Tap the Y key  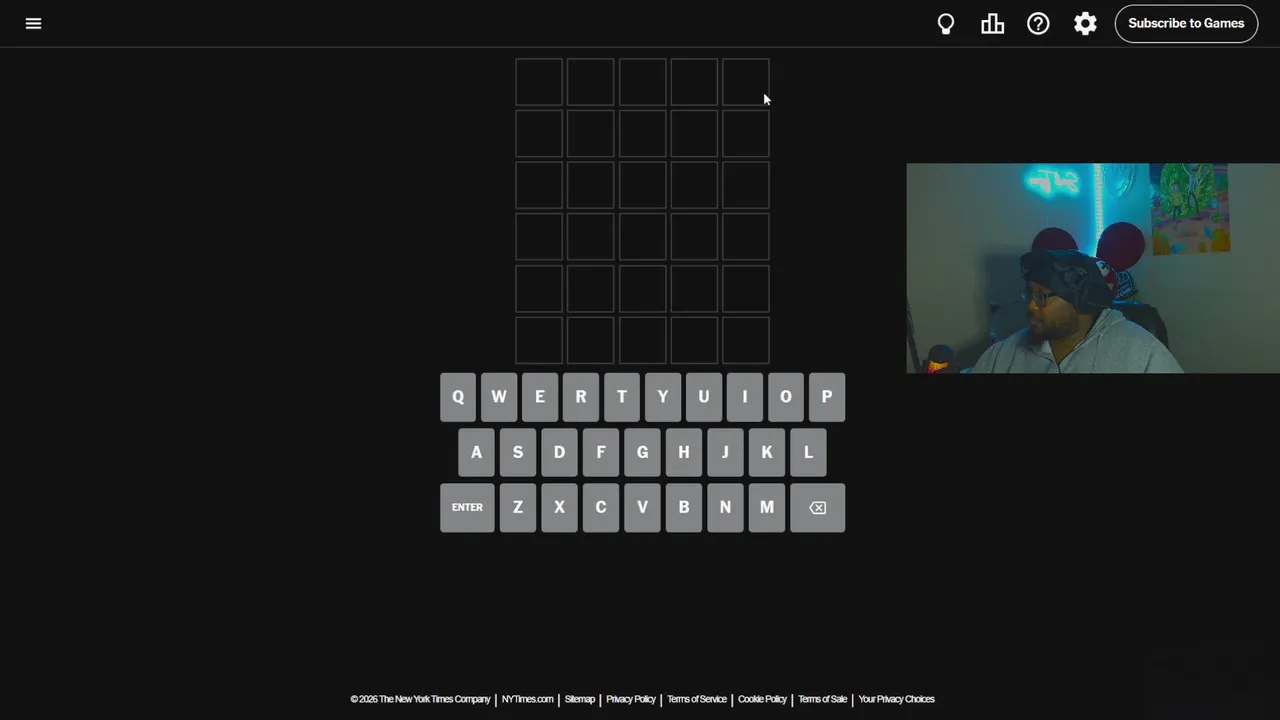pyautogui.click(x=663, y=397)
